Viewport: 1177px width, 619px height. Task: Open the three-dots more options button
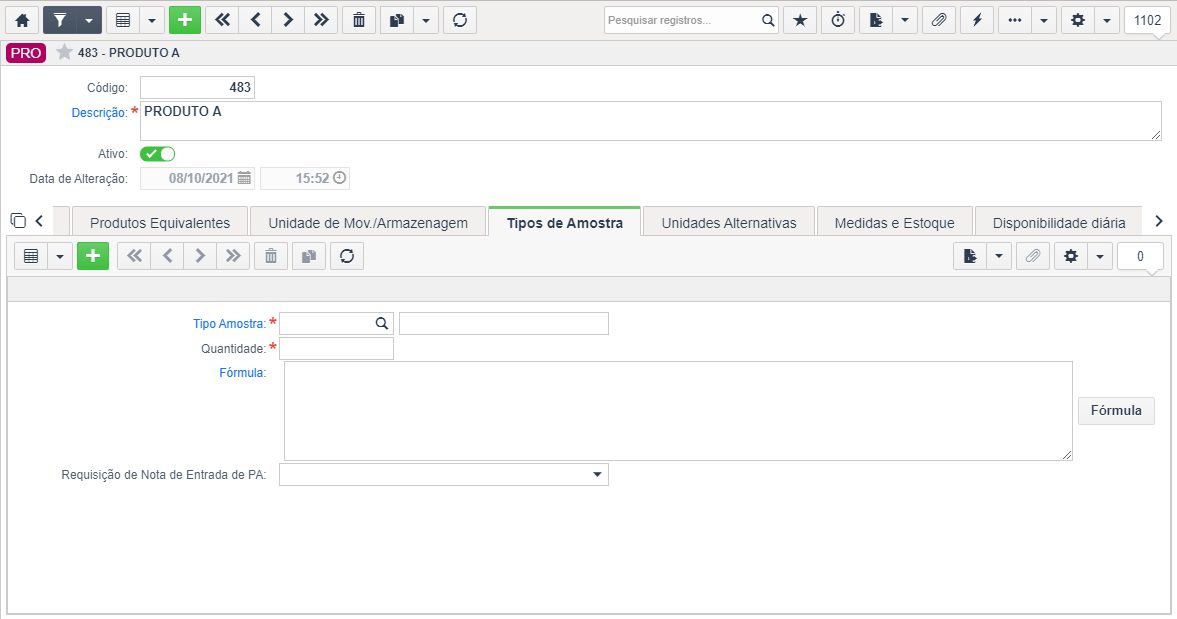pyautogui.click(x=1015, y=20)
